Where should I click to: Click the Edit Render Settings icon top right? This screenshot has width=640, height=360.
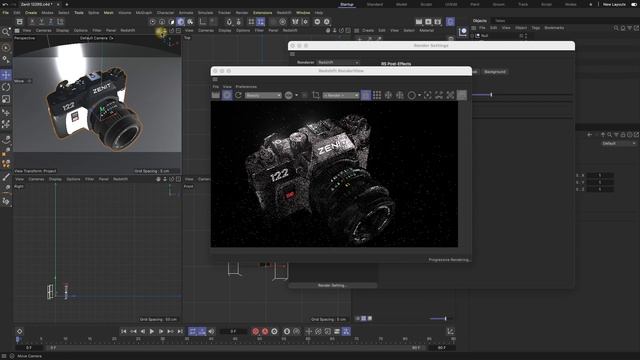pyautogui.click(x=438, y=22)
